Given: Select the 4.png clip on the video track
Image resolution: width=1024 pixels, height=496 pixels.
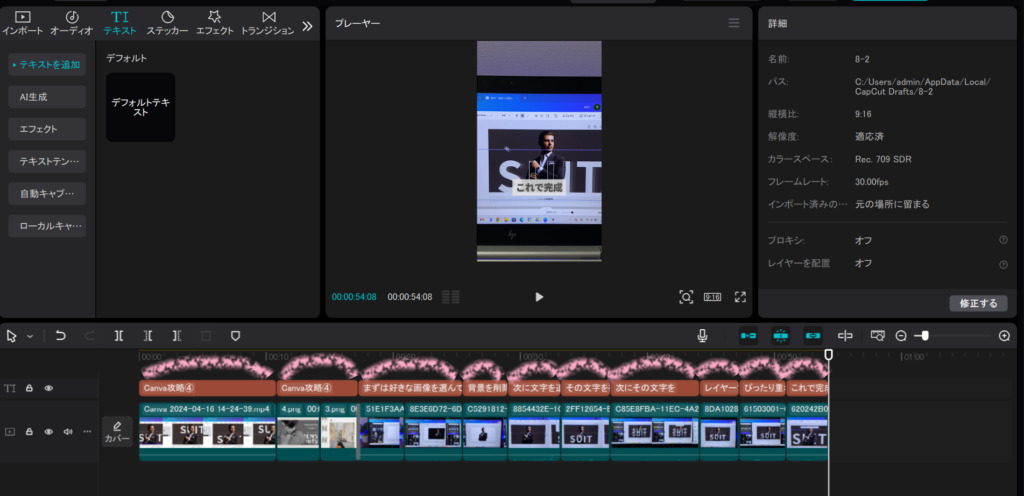Looking at the screenshot, I should [298, 431].
